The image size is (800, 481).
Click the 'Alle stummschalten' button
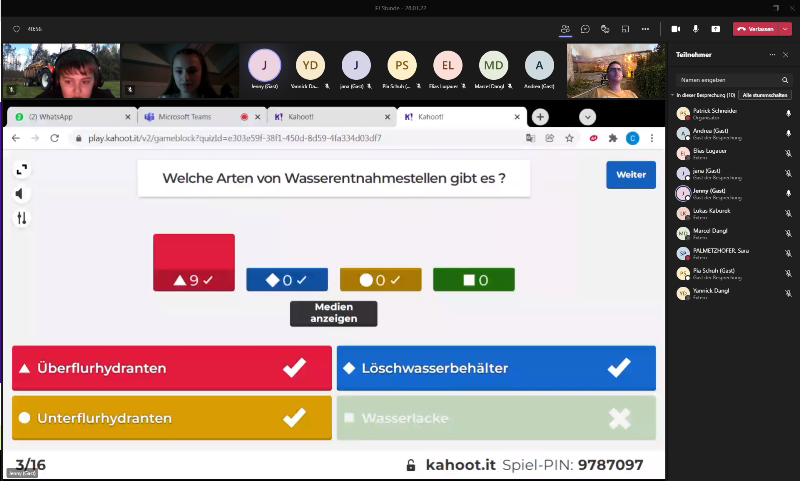[x=765, y=95]
